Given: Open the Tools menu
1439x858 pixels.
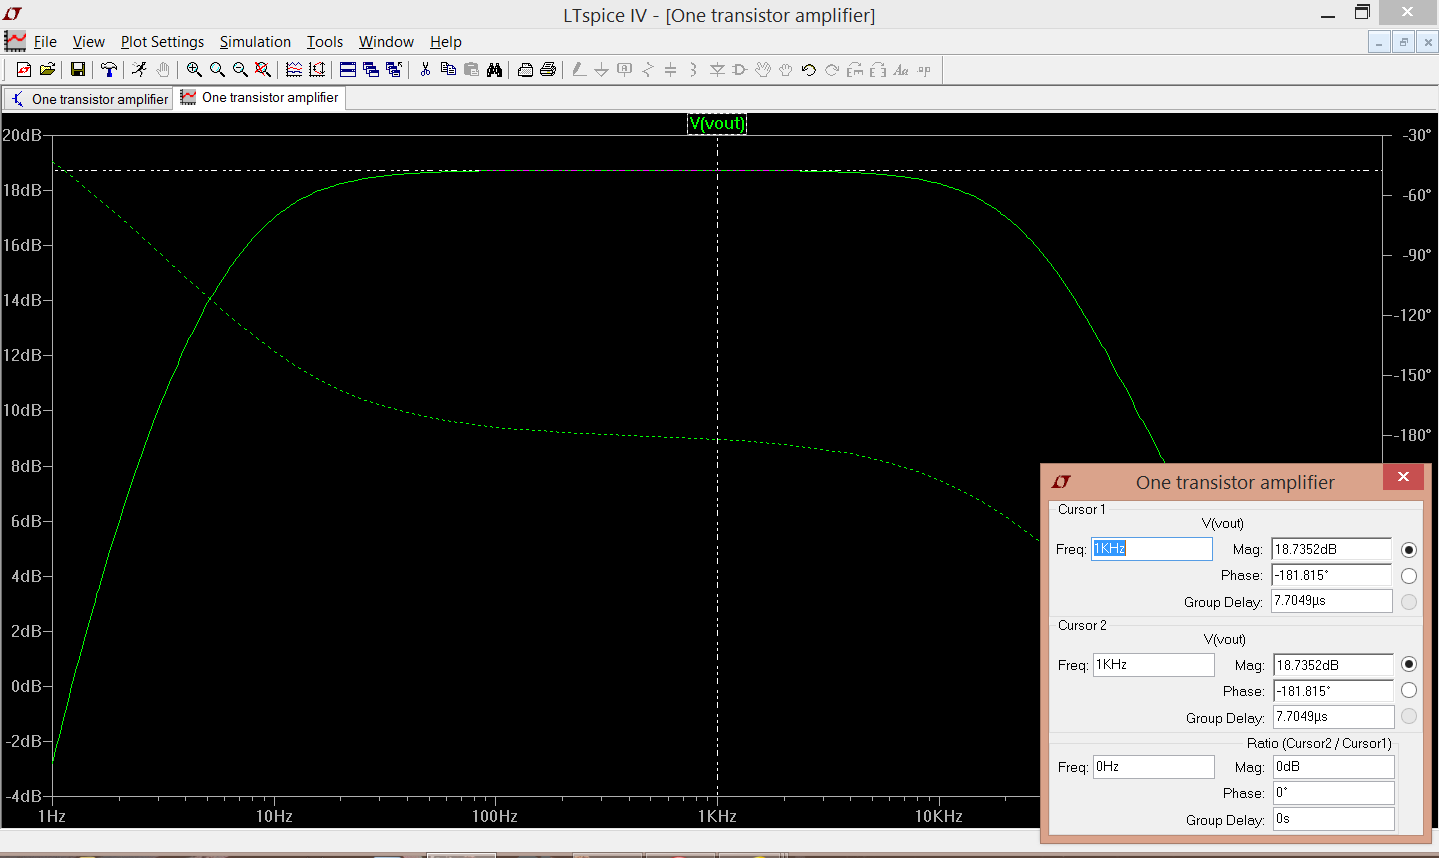Looking at the screenshot, I should click(x=325, y=42).
